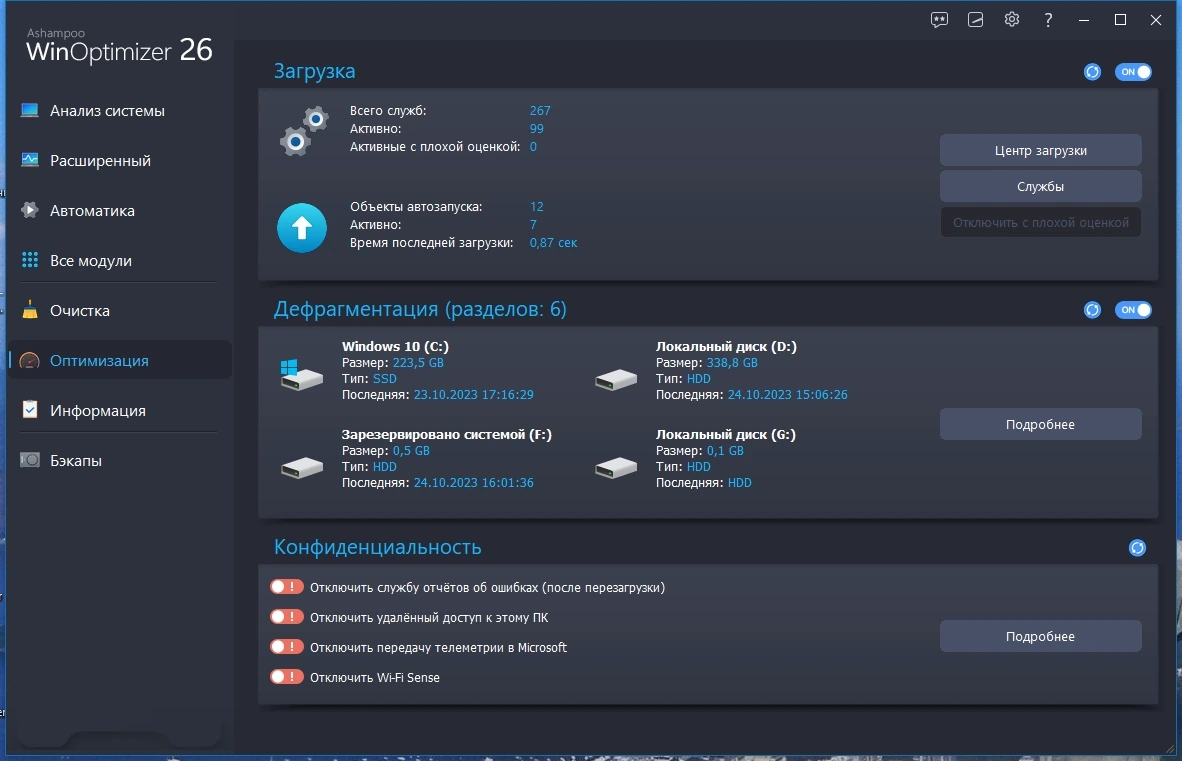Image resolution: width=1182 pixels, height=761 pixels.
Task: Open Бэкапы section
Action: (119, 460)
